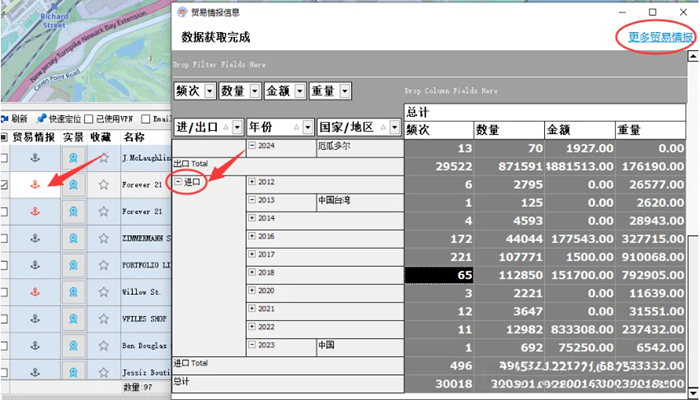Collapse the 进口 tree node

pyautogui.click(x=179, y=182)
